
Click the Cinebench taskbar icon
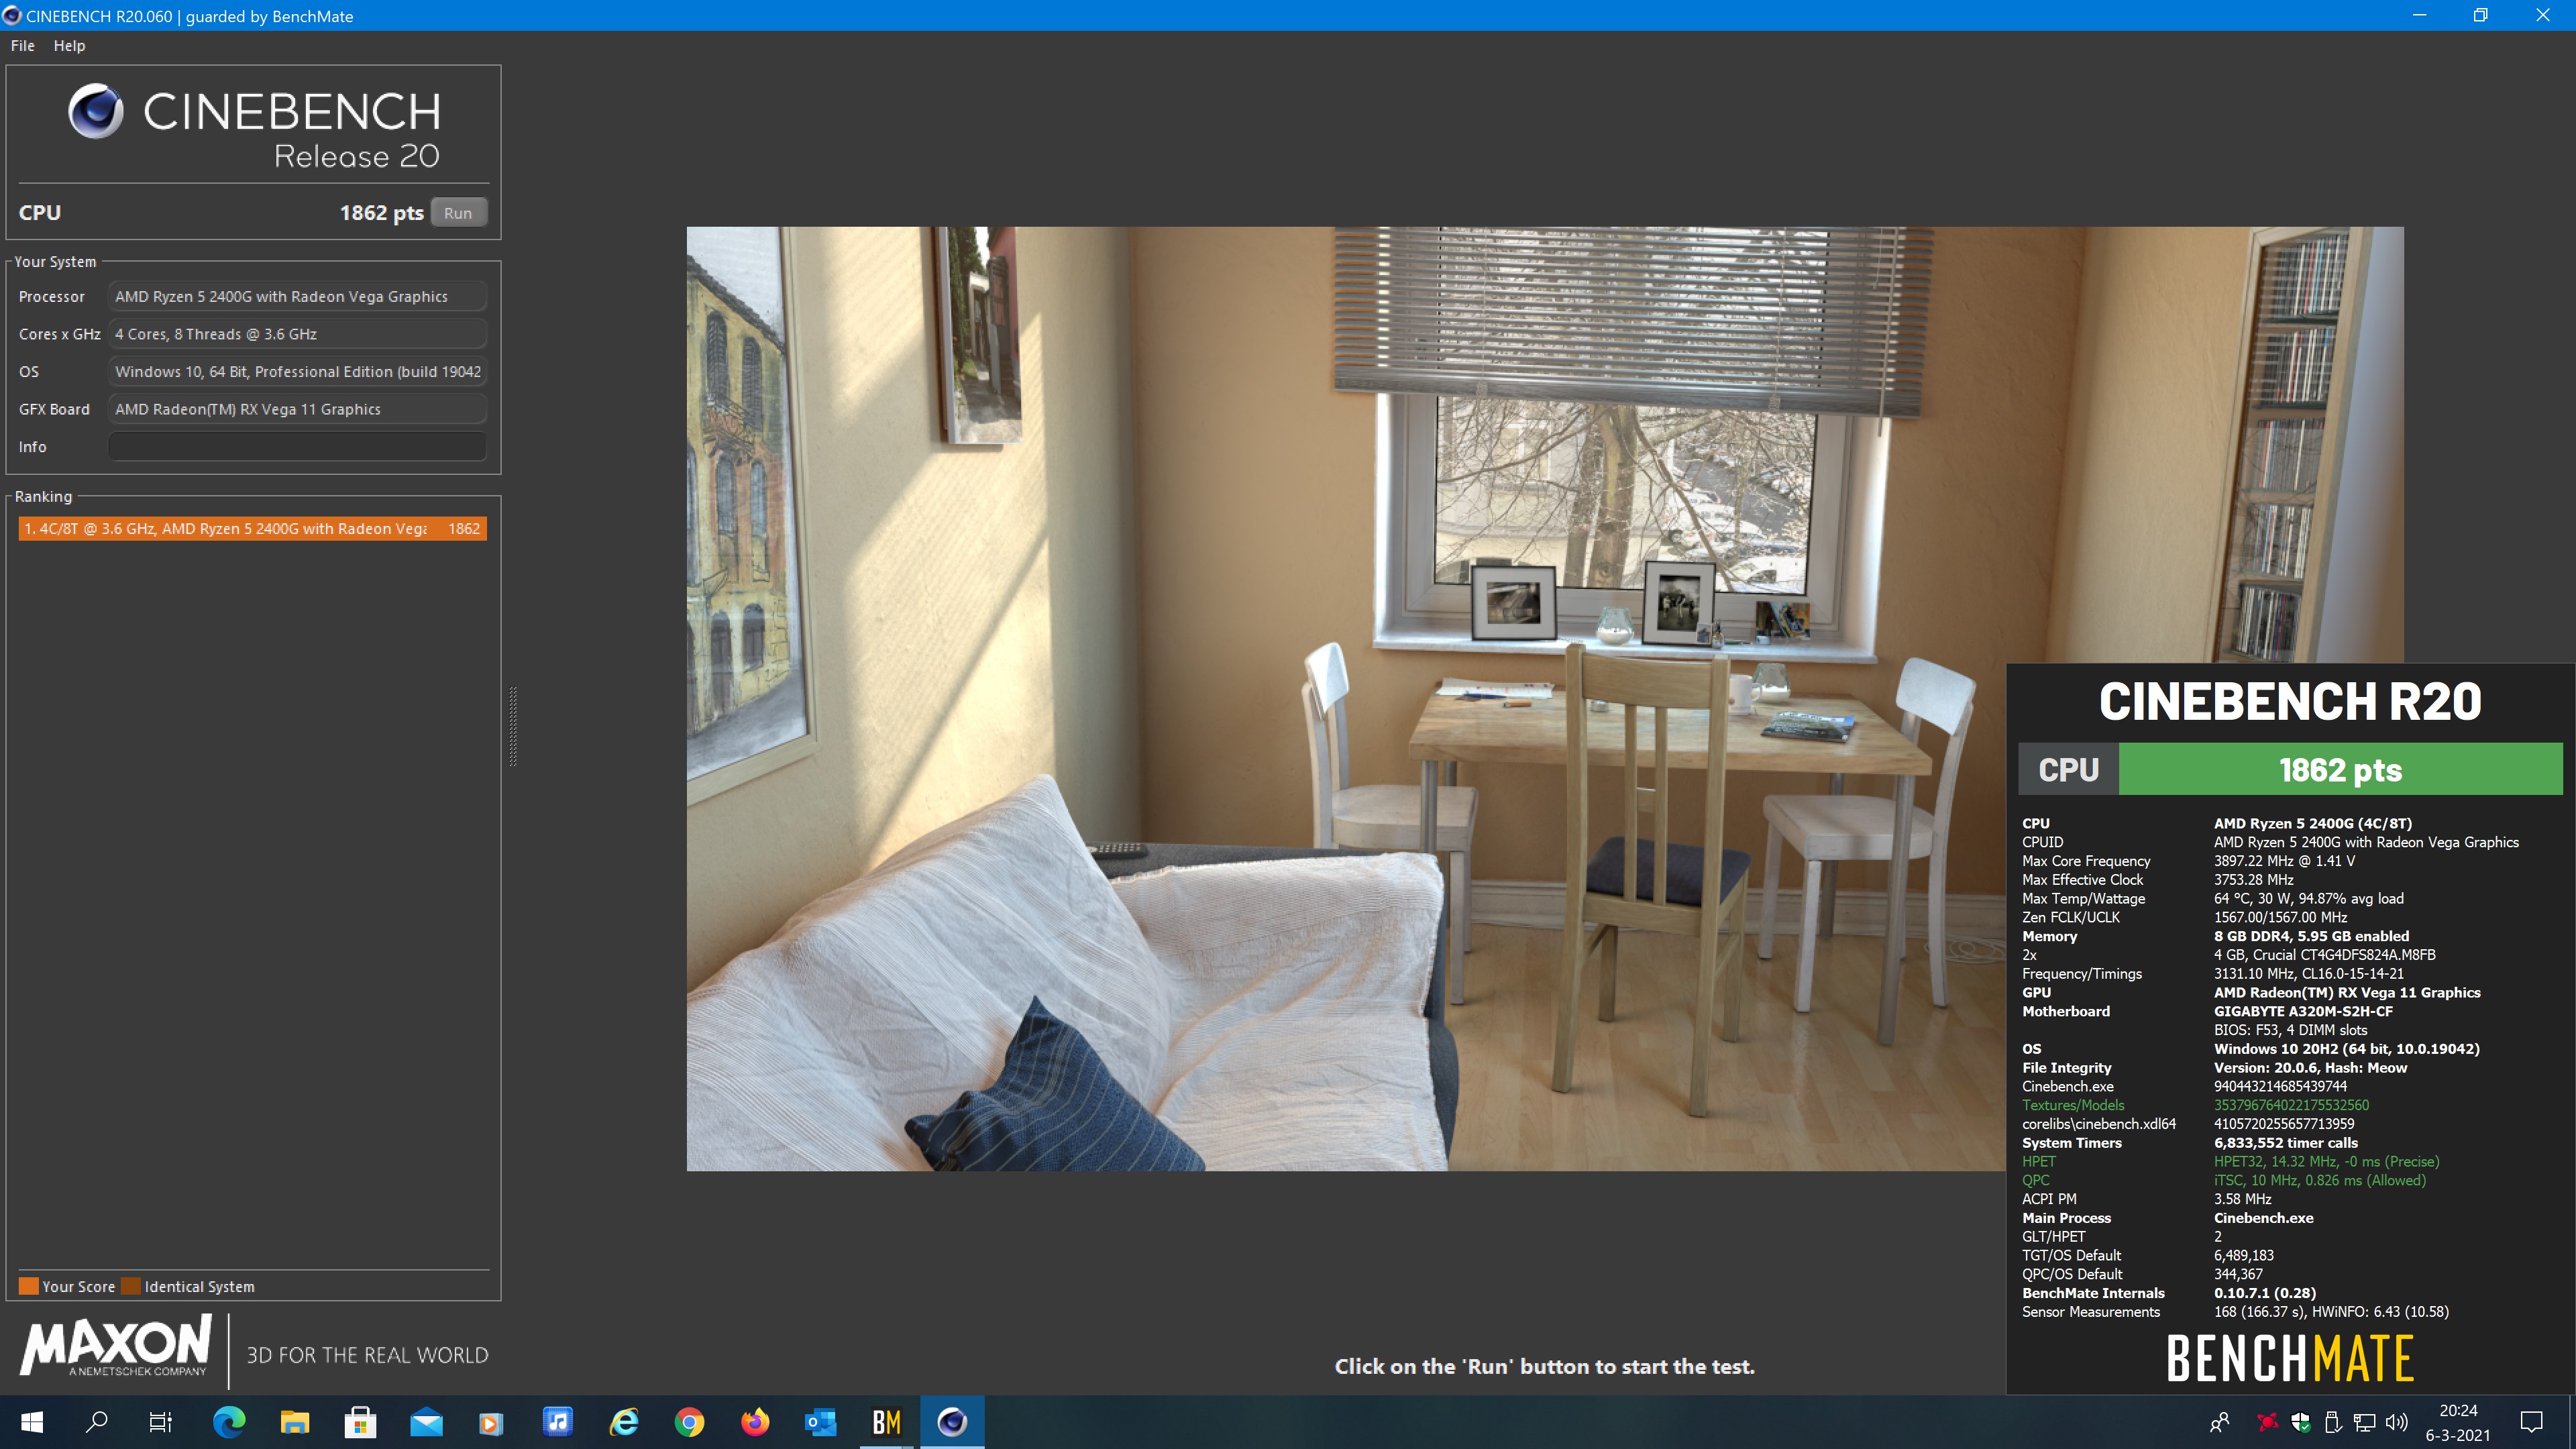[x=952, y=1422]
